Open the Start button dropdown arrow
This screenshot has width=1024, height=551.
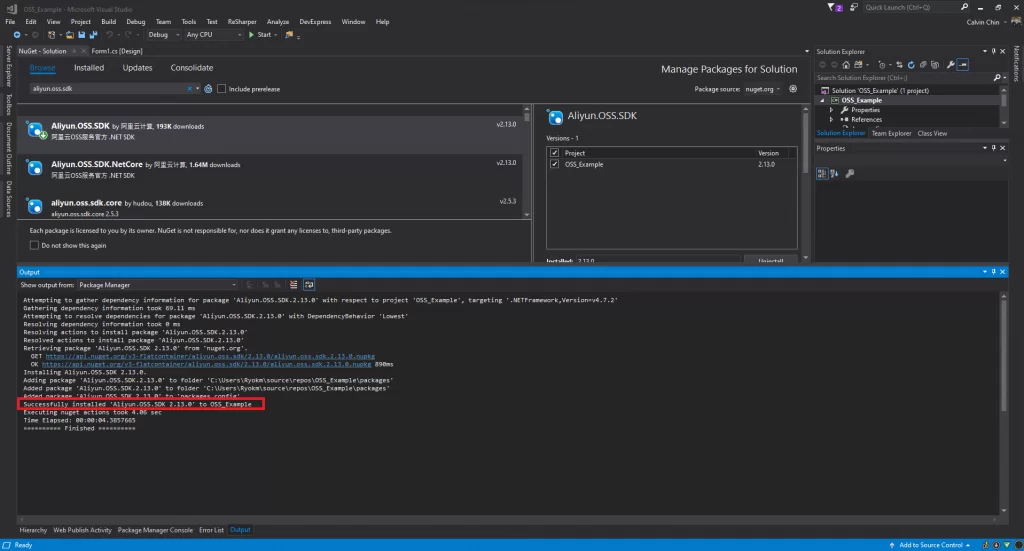click(x=276, y=35)
